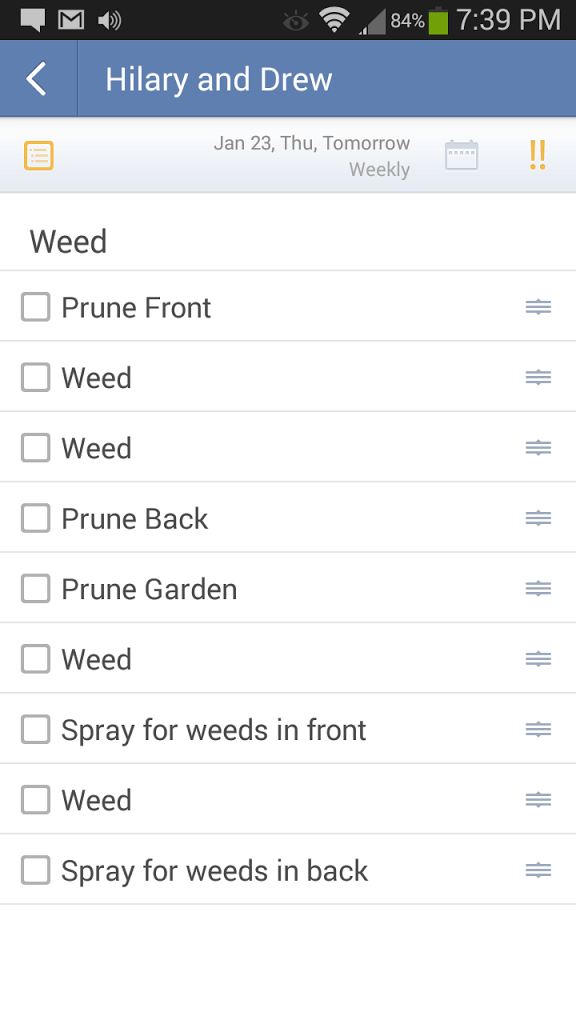Tap reorder handle for Spray for weeds in front
The height and width of the screenshot is (1024, 576).
point(538,729)
